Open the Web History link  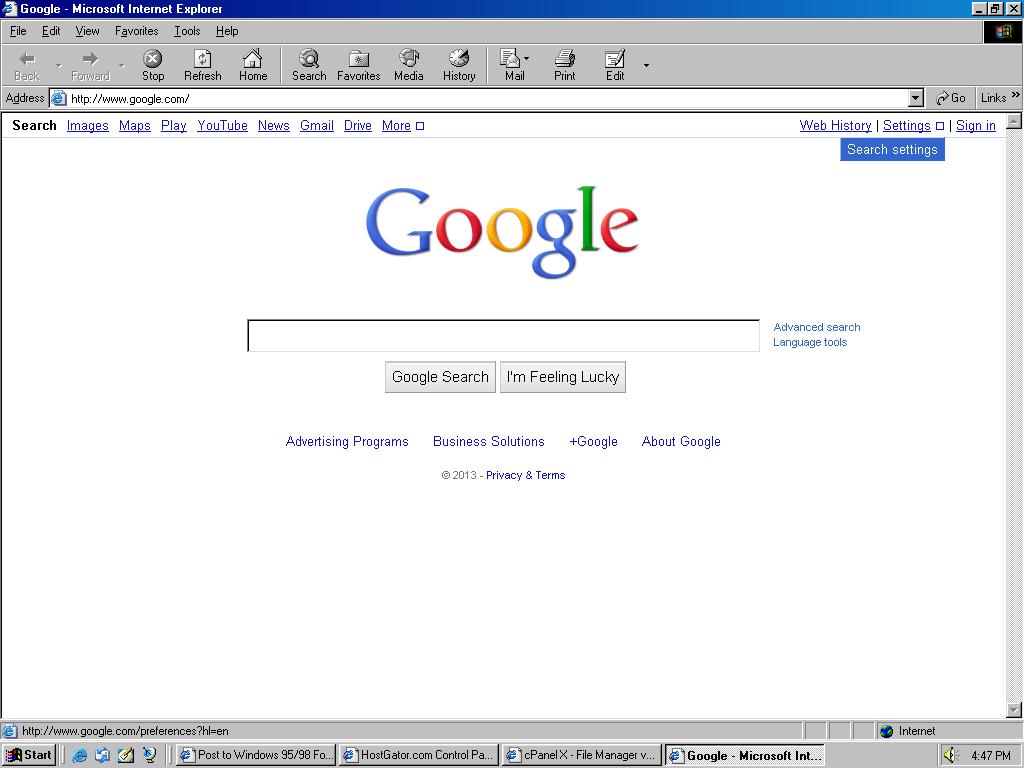pos(835,125)
